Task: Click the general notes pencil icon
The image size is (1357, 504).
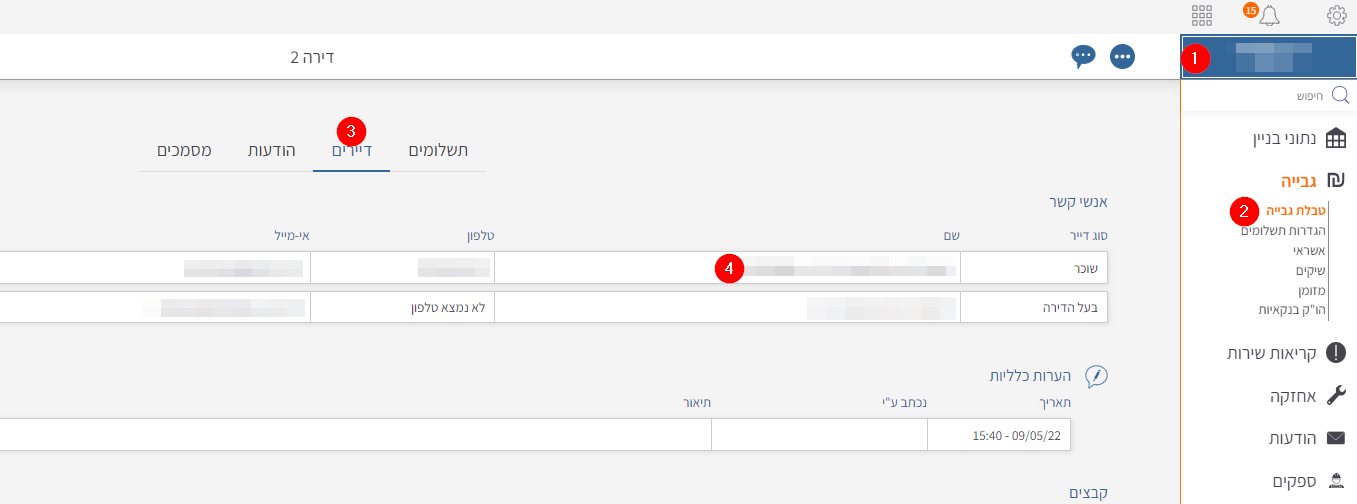Action: click(1096, 376)
